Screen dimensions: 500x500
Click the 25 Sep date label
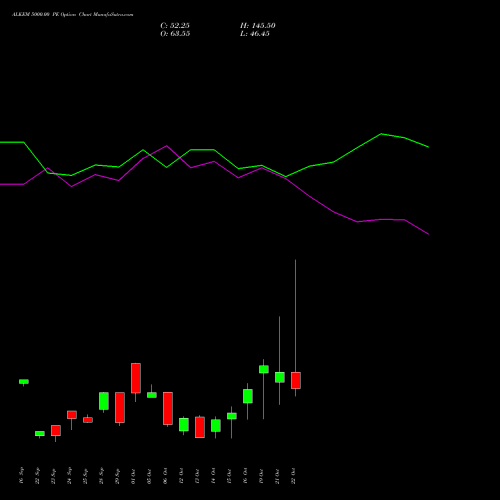click(86, 476)
